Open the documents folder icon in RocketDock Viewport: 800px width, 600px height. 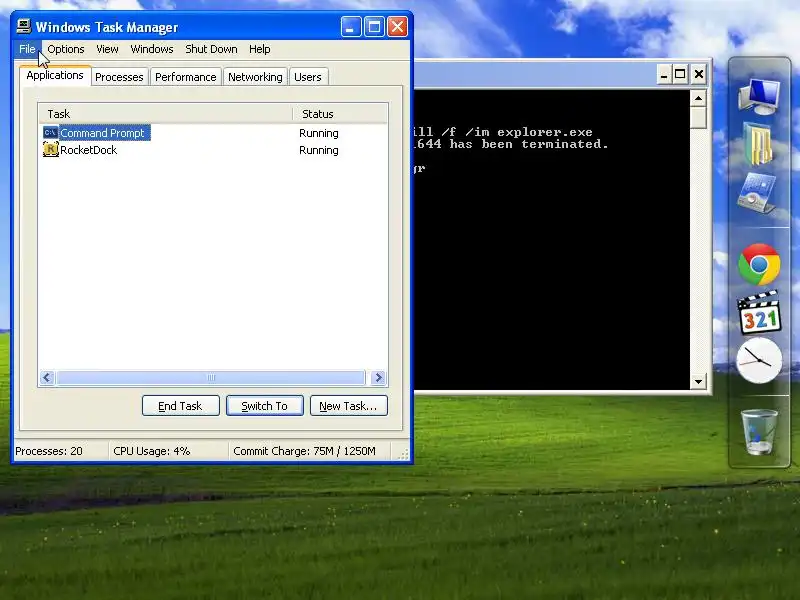758,143
